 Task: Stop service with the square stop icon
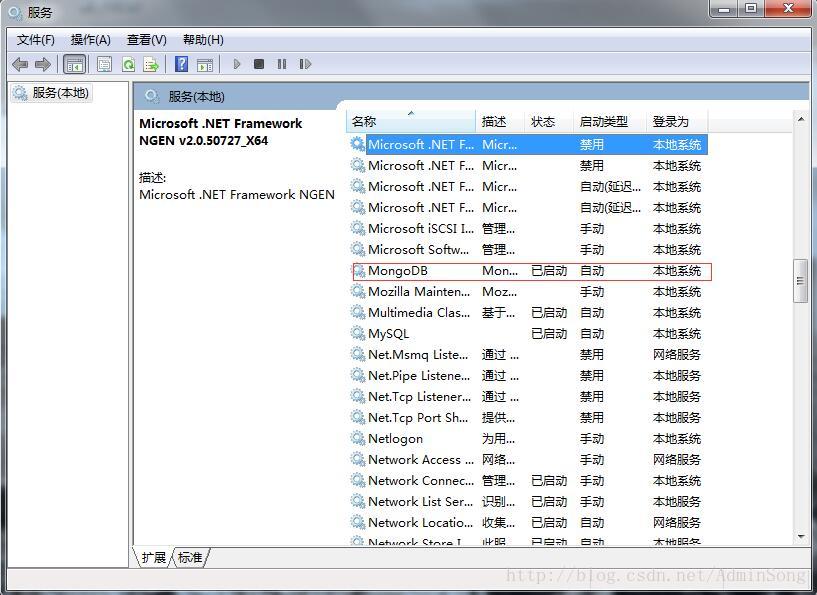click(x=258, y=64)
